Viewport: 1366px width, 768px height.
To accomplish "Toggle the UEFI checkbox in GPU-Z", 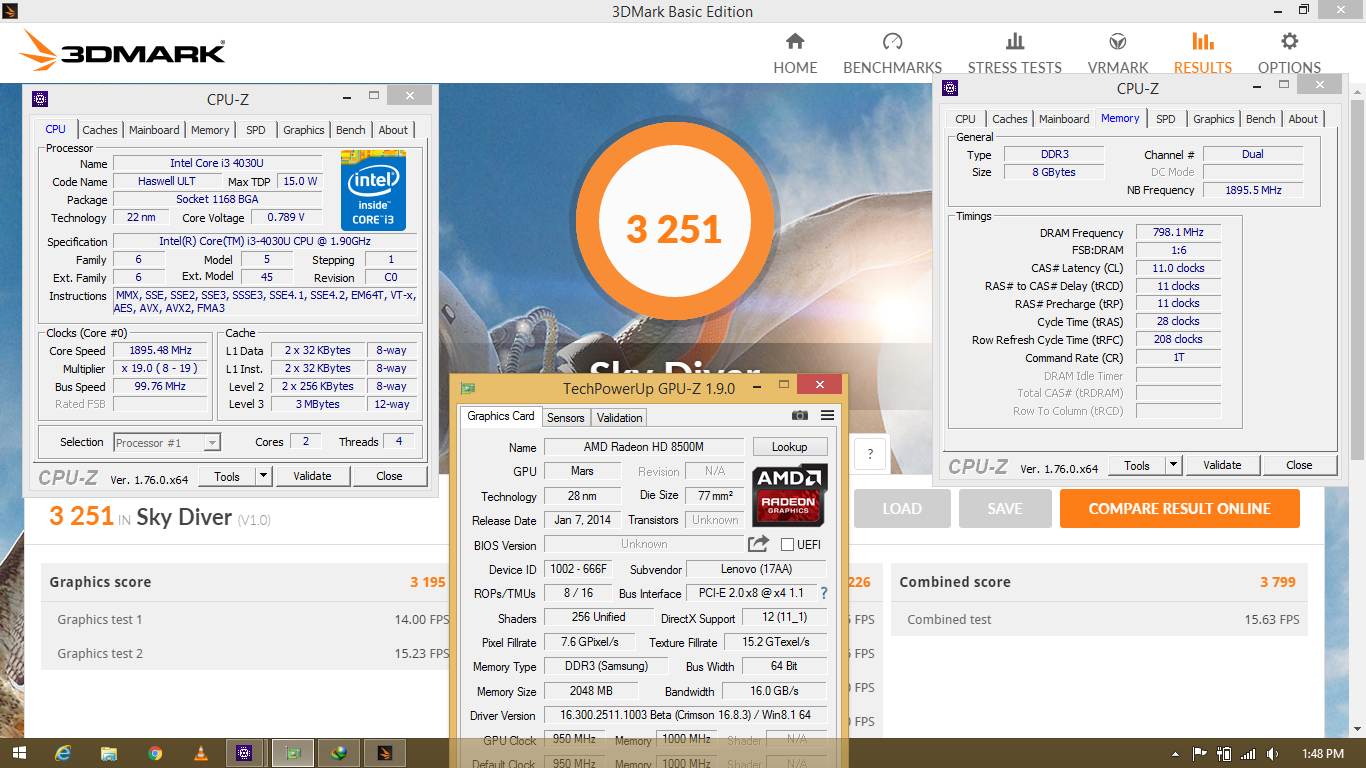I will (787, 544).
